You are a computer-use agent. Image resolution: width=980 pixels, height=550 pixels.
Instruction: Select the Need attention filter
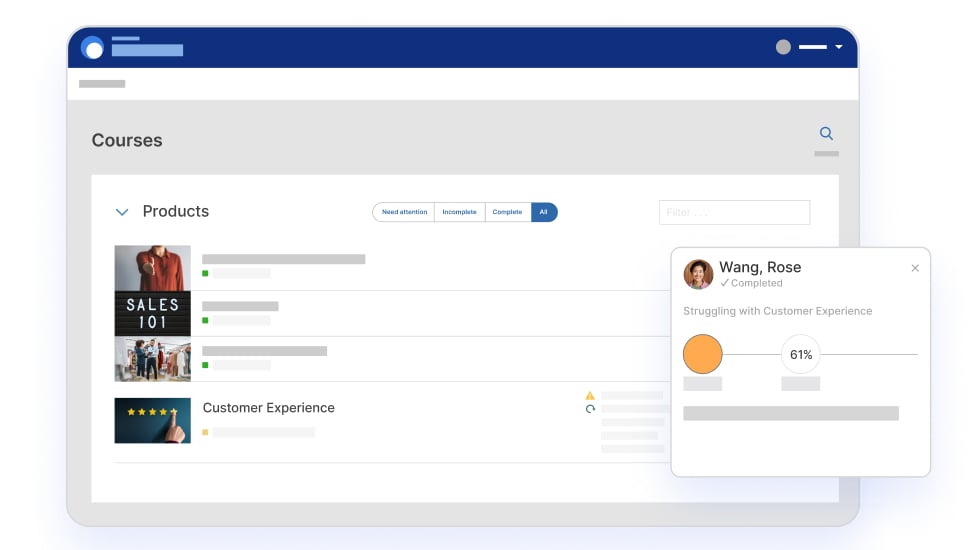click(404, 212)
